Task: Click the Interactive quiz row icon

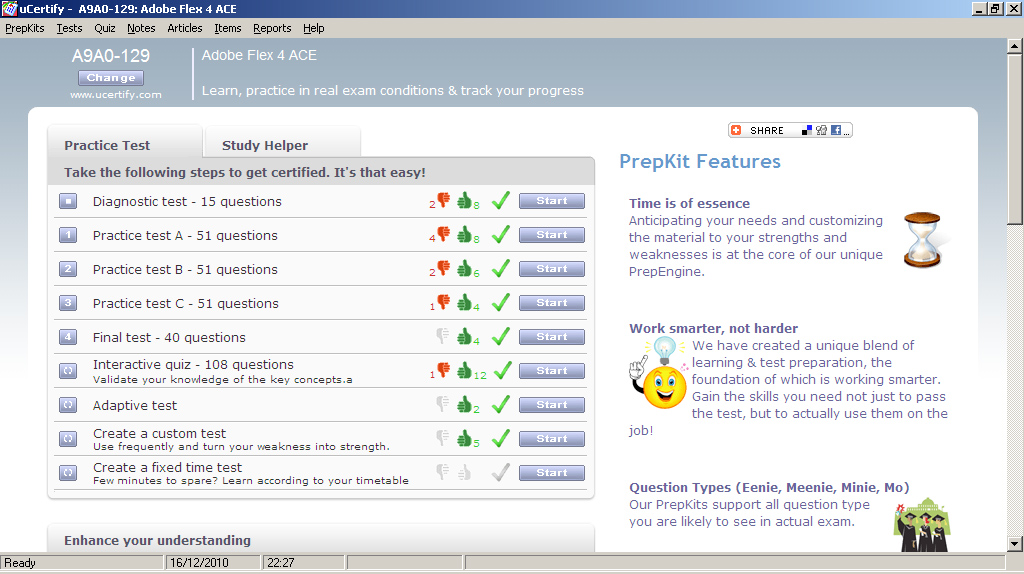Action: 68,371
